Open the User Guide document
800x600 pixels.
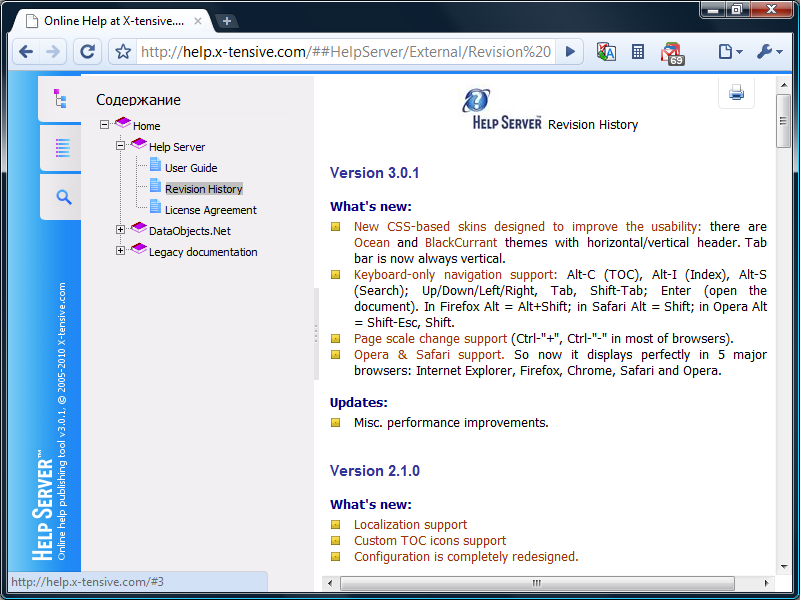point(191,168)
